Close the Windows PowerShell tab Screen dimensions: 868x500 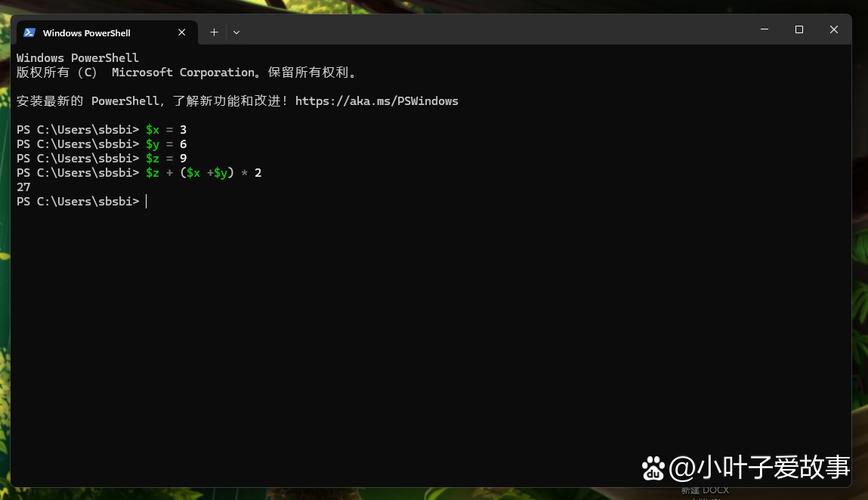coord(182,33)
